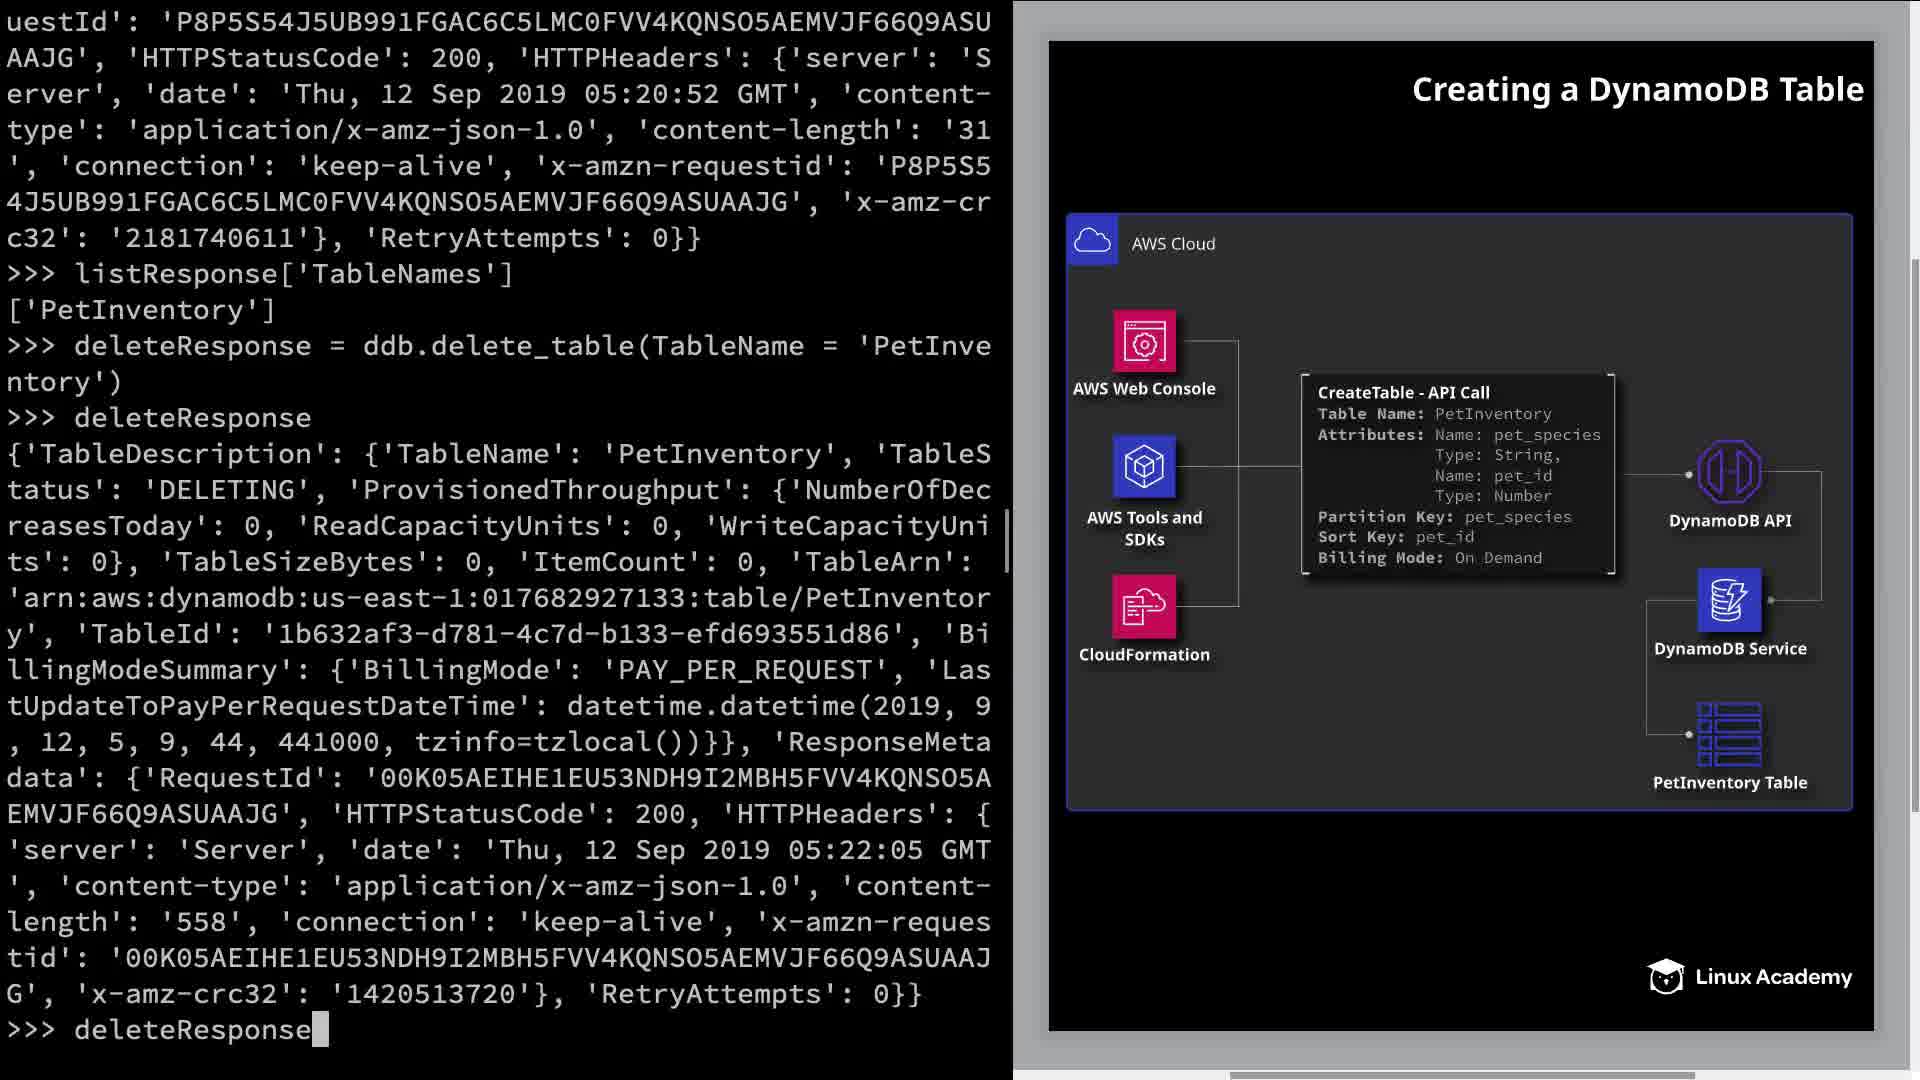Click the Billing Mode: On Demand line
The image size is (1920, 1080).
tap(1429, 558)
